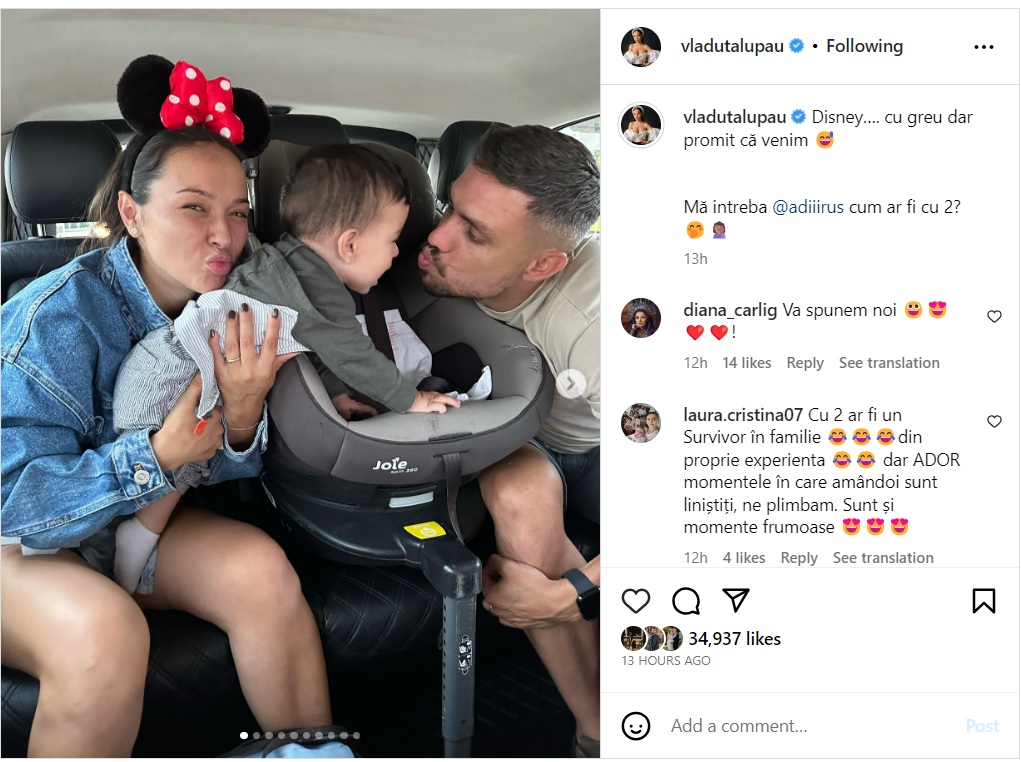Open the three-dots more options menu
This screenshot has width=1021, height=762.
[x=983, y=47]
